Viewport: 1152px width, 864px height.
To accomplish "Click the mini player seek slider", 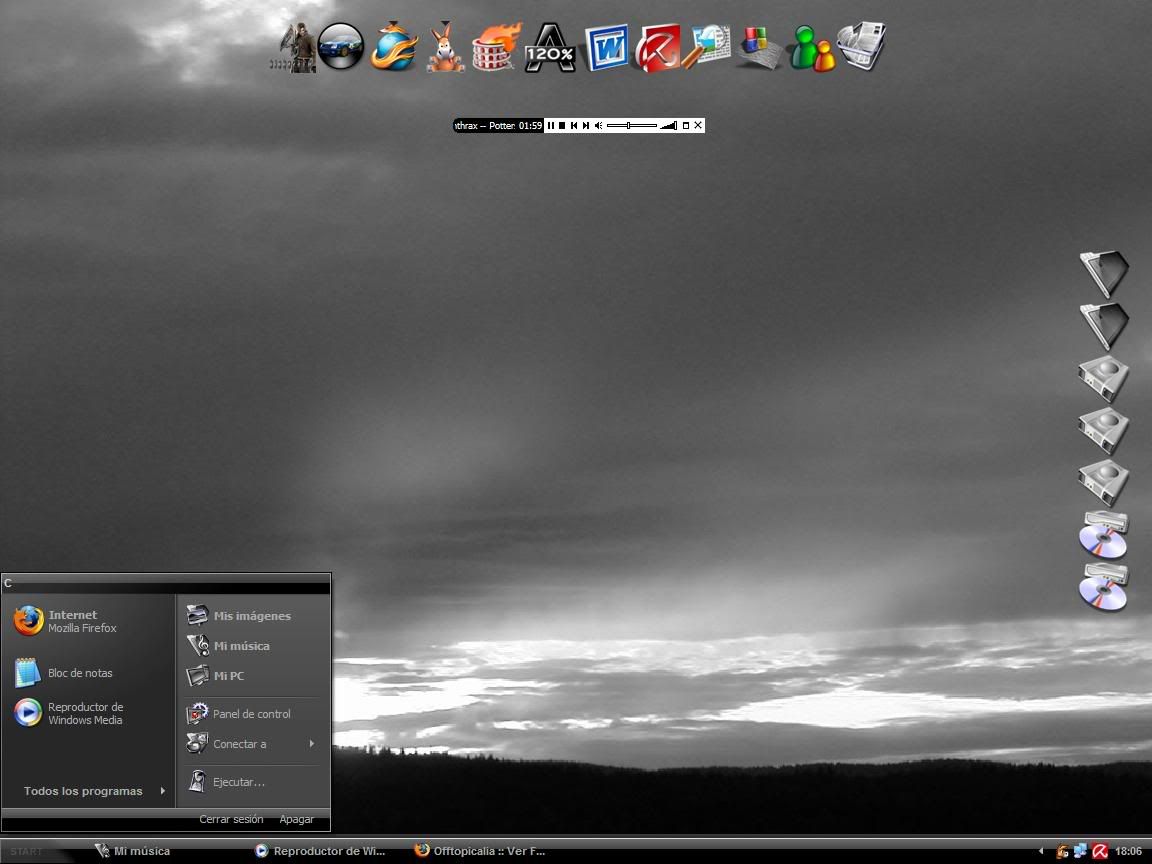I will click(632, 126).
